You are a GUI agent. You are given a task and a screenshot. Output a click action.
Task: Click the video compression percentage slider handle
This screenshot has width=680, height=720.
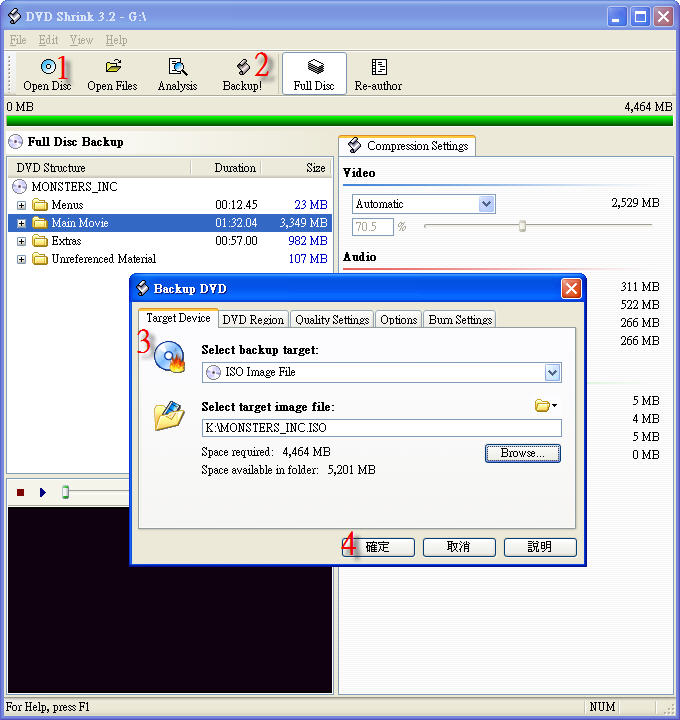(522, 226)
